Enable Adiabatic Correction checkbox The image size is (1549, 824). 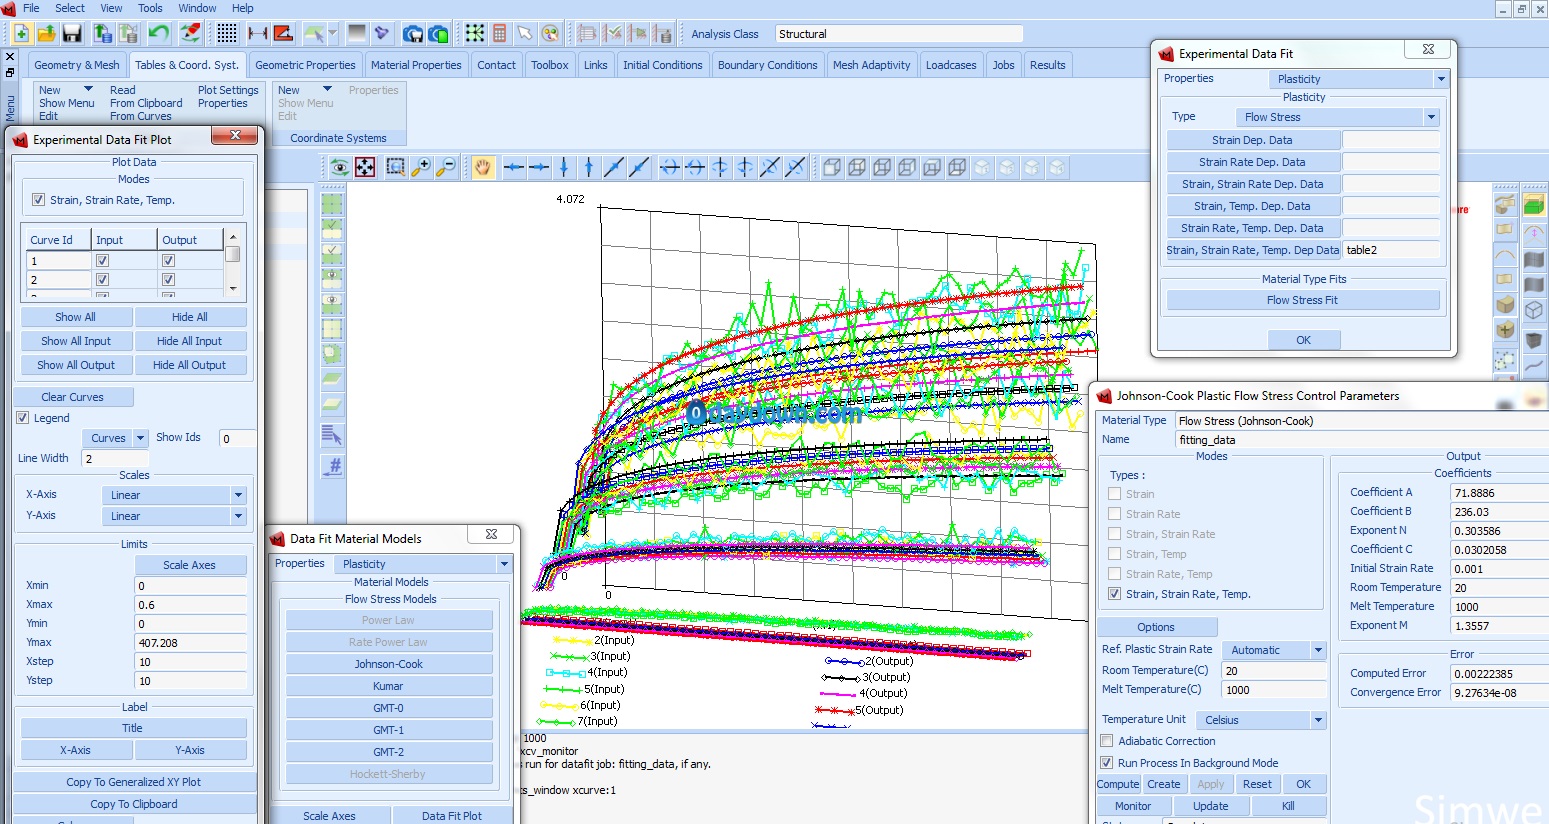pos(1107,741)
